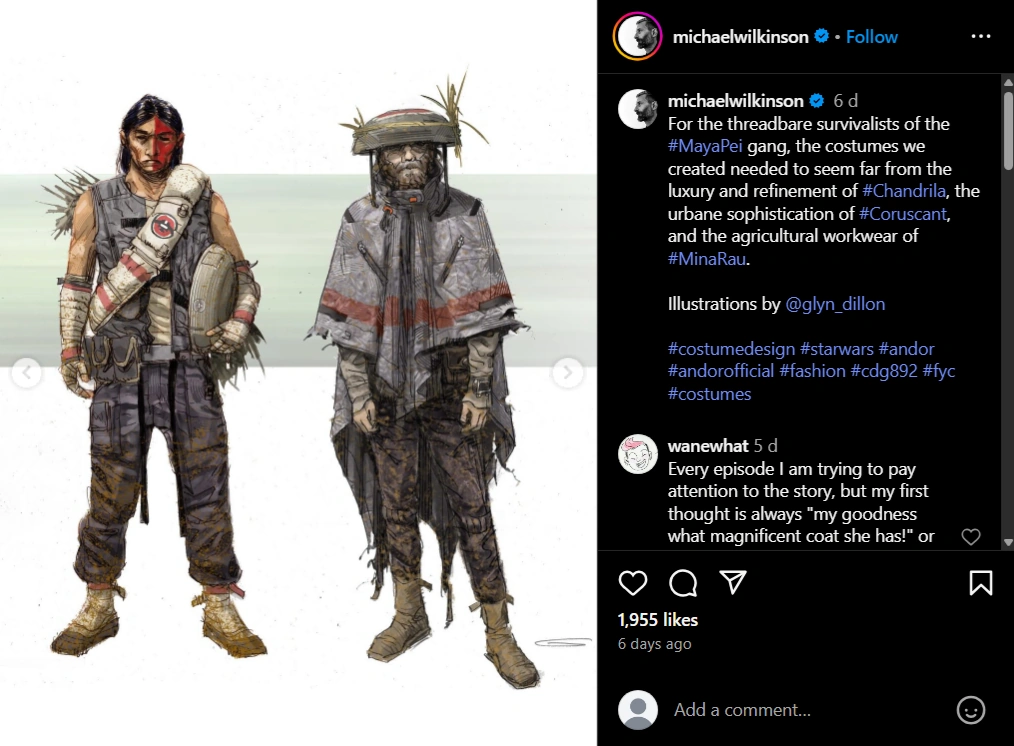Open the emoji picker smiley icon
Image resolution: width=1014 pixels, height=746 pixels.
click(x=970, y=710)
